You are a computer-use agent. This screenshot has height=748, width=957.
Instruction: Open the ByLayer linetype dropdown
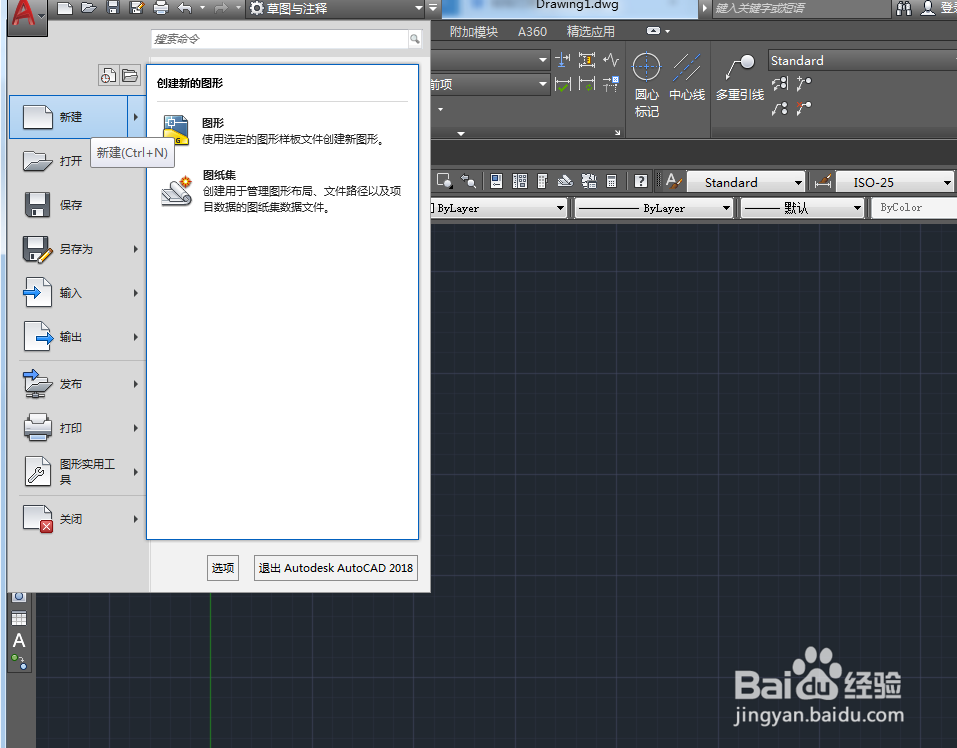[x=654, y=208]
